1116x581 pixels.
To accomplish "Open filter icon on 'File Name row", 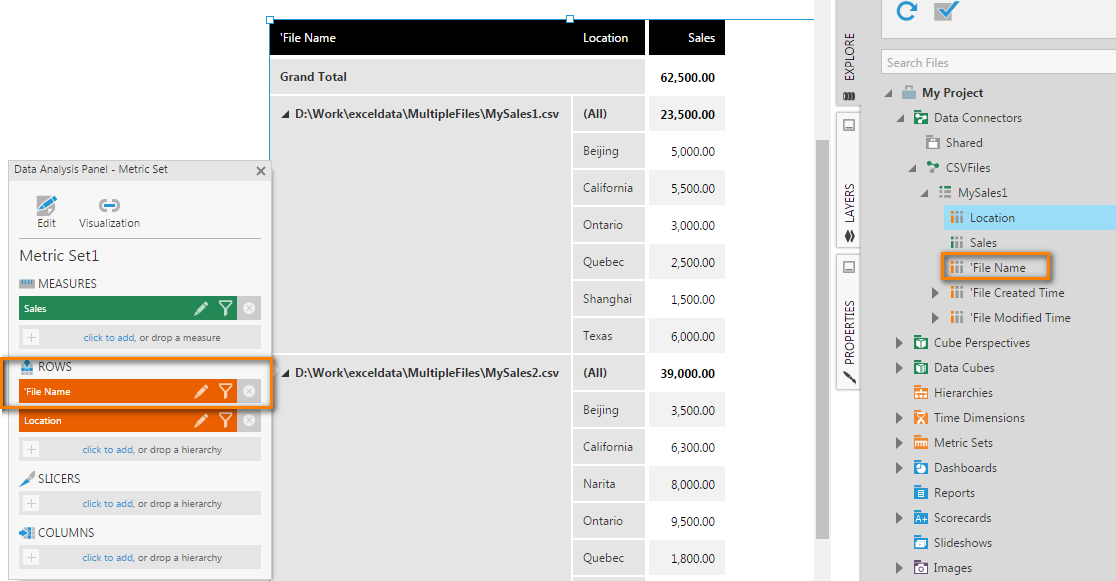I will pos(226,392).
